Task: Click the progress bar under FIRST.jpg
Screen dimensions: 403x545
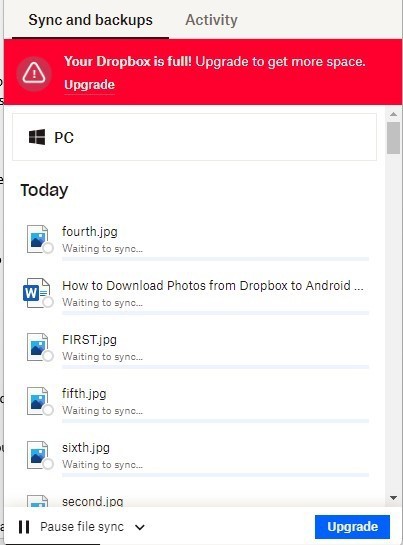Action: [215, 367]
